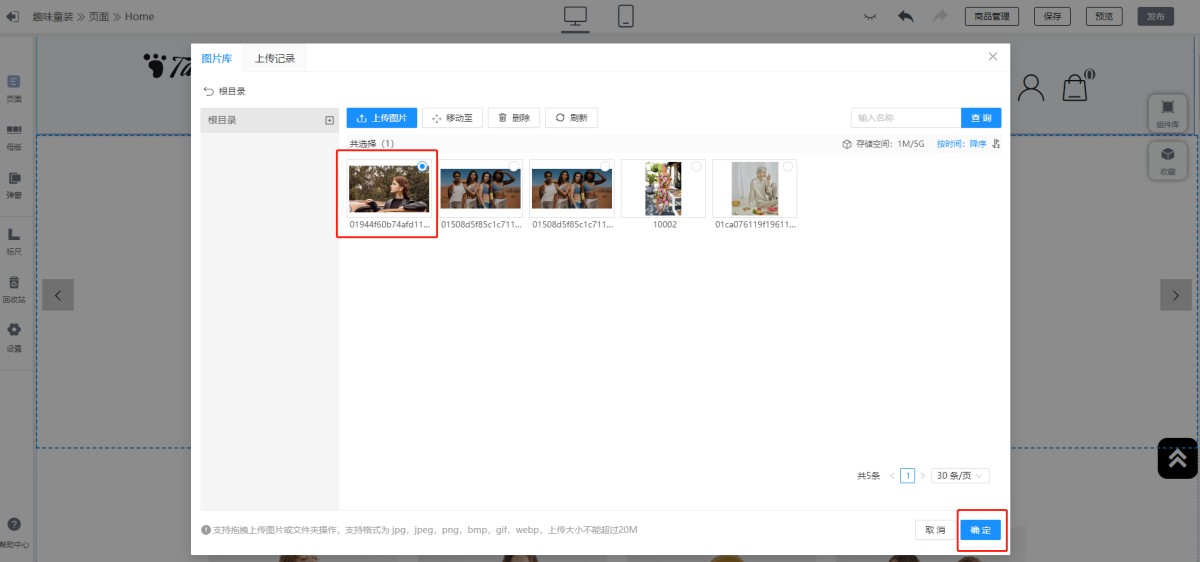Viewport: 1200px width, 562px height.
Task: Switch to desktop preview icon
Action: pos(575,16)
